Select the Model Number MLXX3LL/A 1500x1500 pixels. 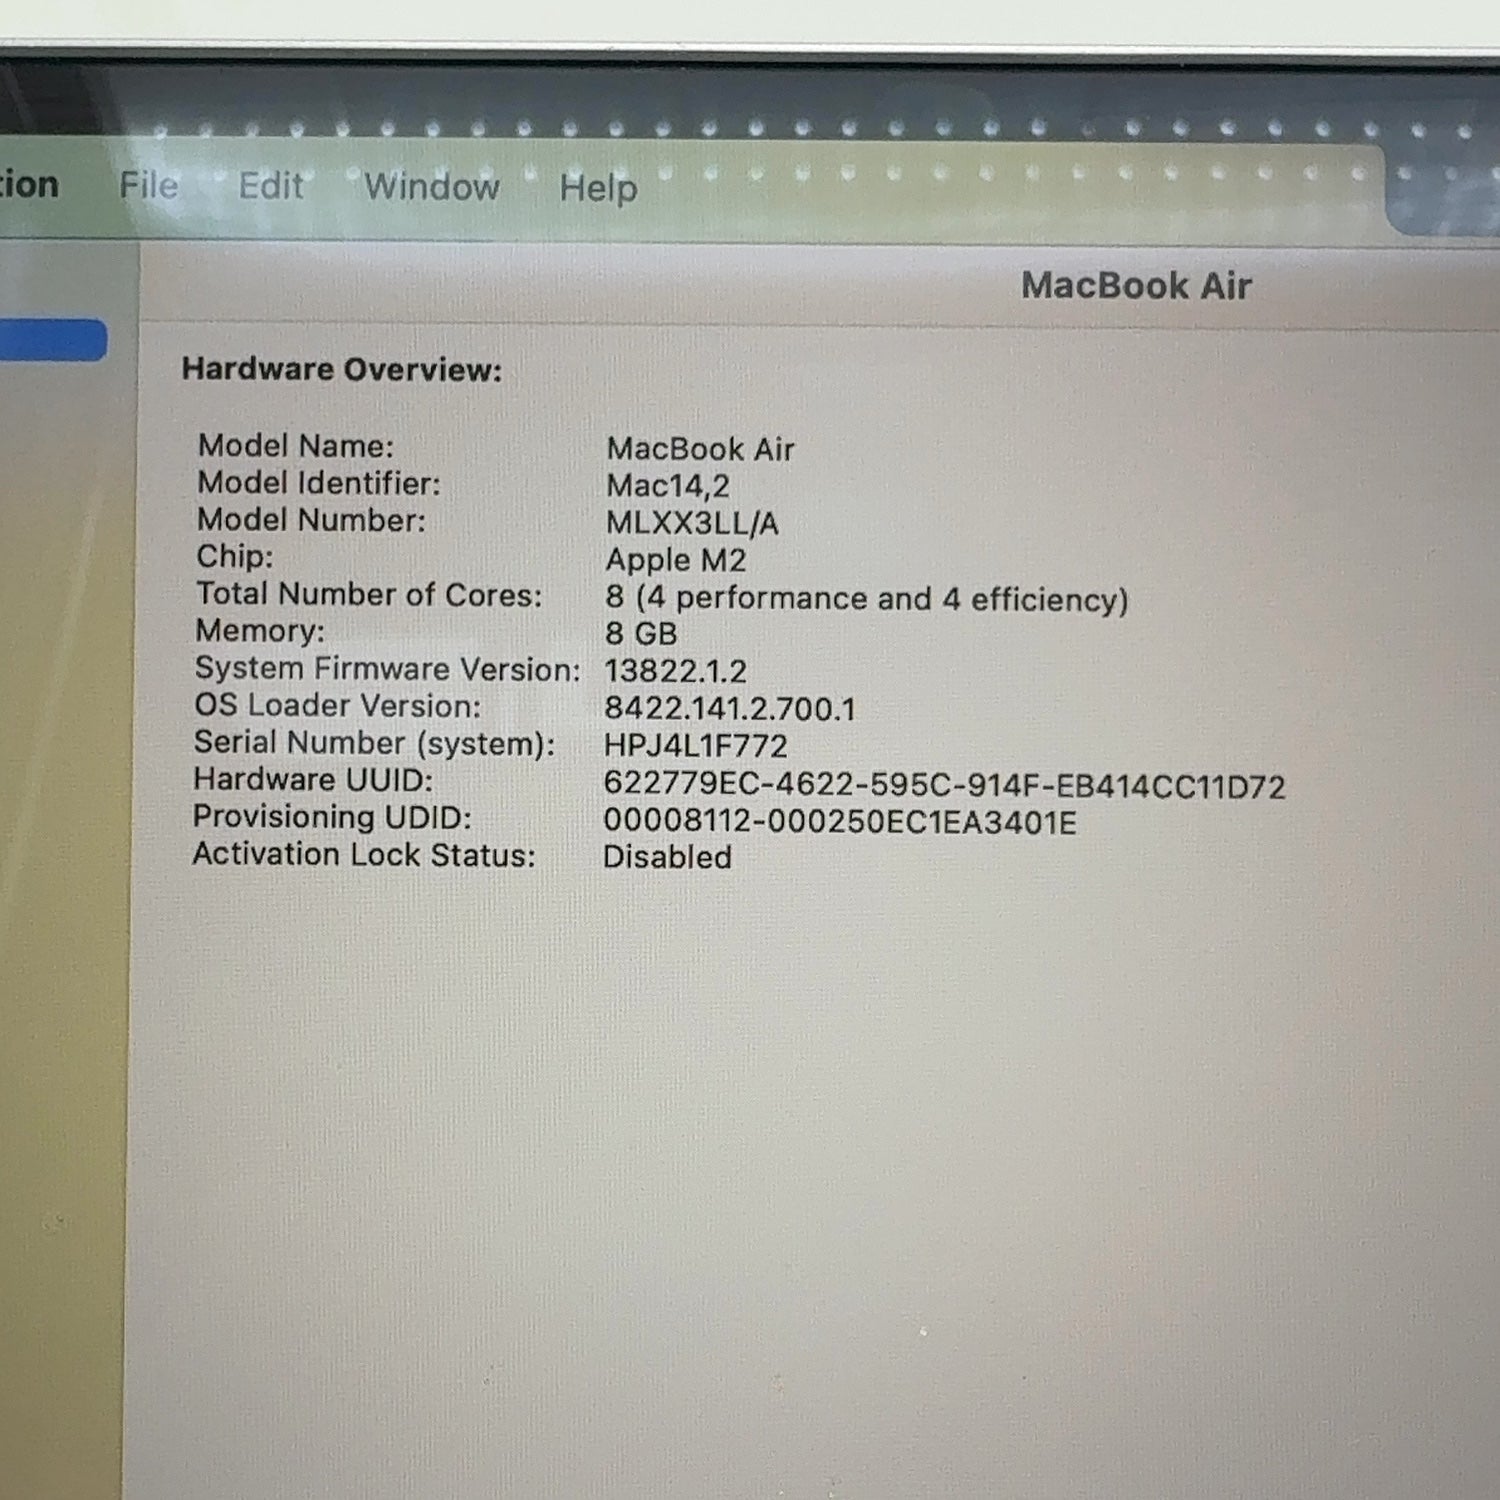(692, 523)
